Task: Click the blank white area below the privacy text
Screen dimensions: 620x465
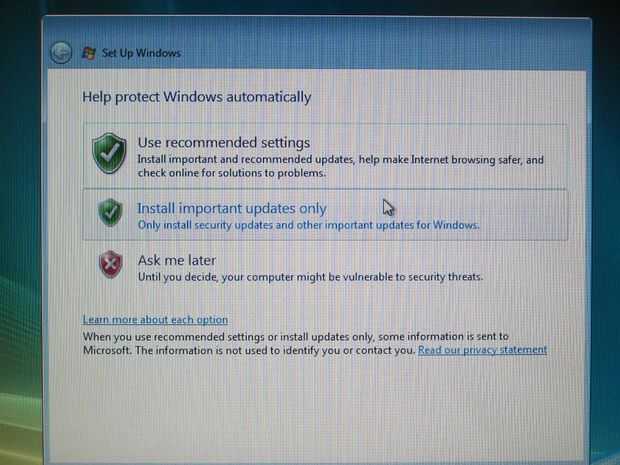Action: click(316, 407)
